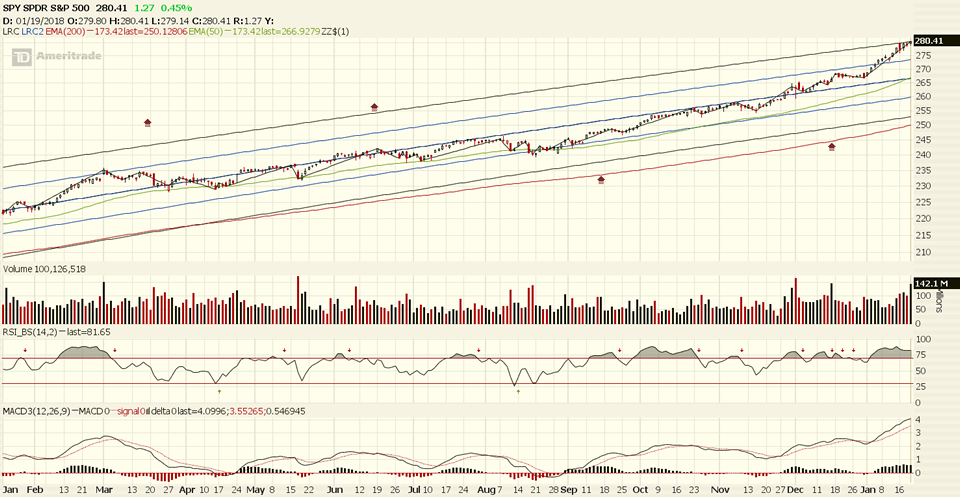This screenshot has width=960, height=497.
Task: Click the green RSI buy arrow near April 17
Action: (218, 391)
